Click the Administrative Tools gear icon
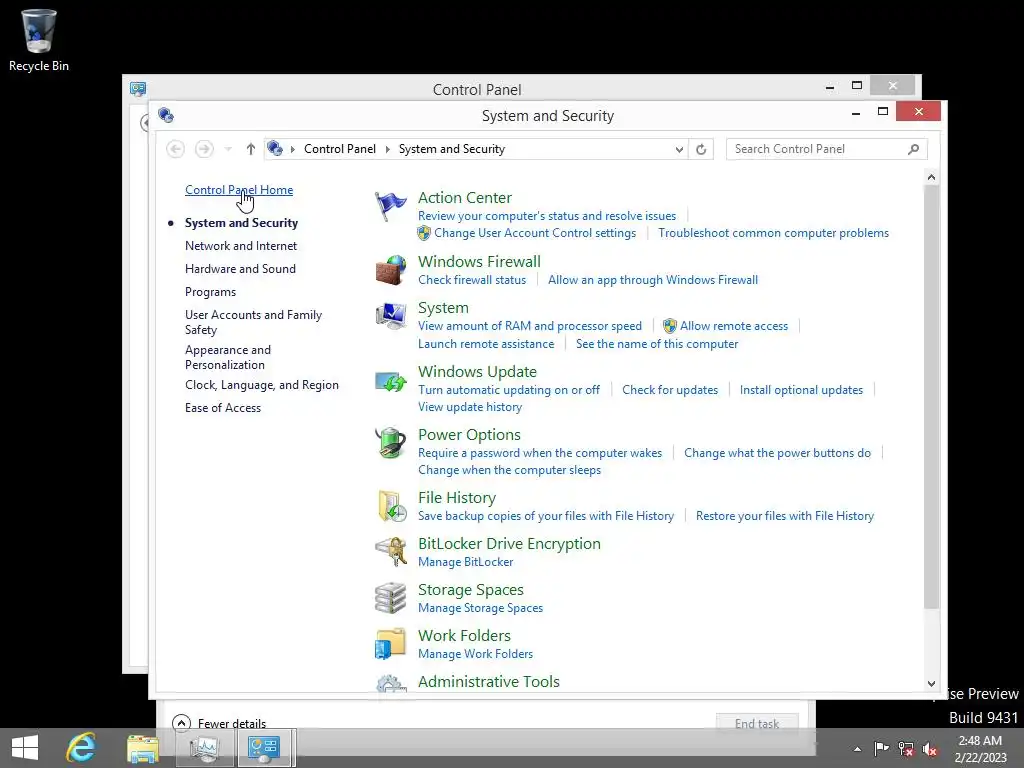This screenshot has width=1024, height=768. point(391,684)
